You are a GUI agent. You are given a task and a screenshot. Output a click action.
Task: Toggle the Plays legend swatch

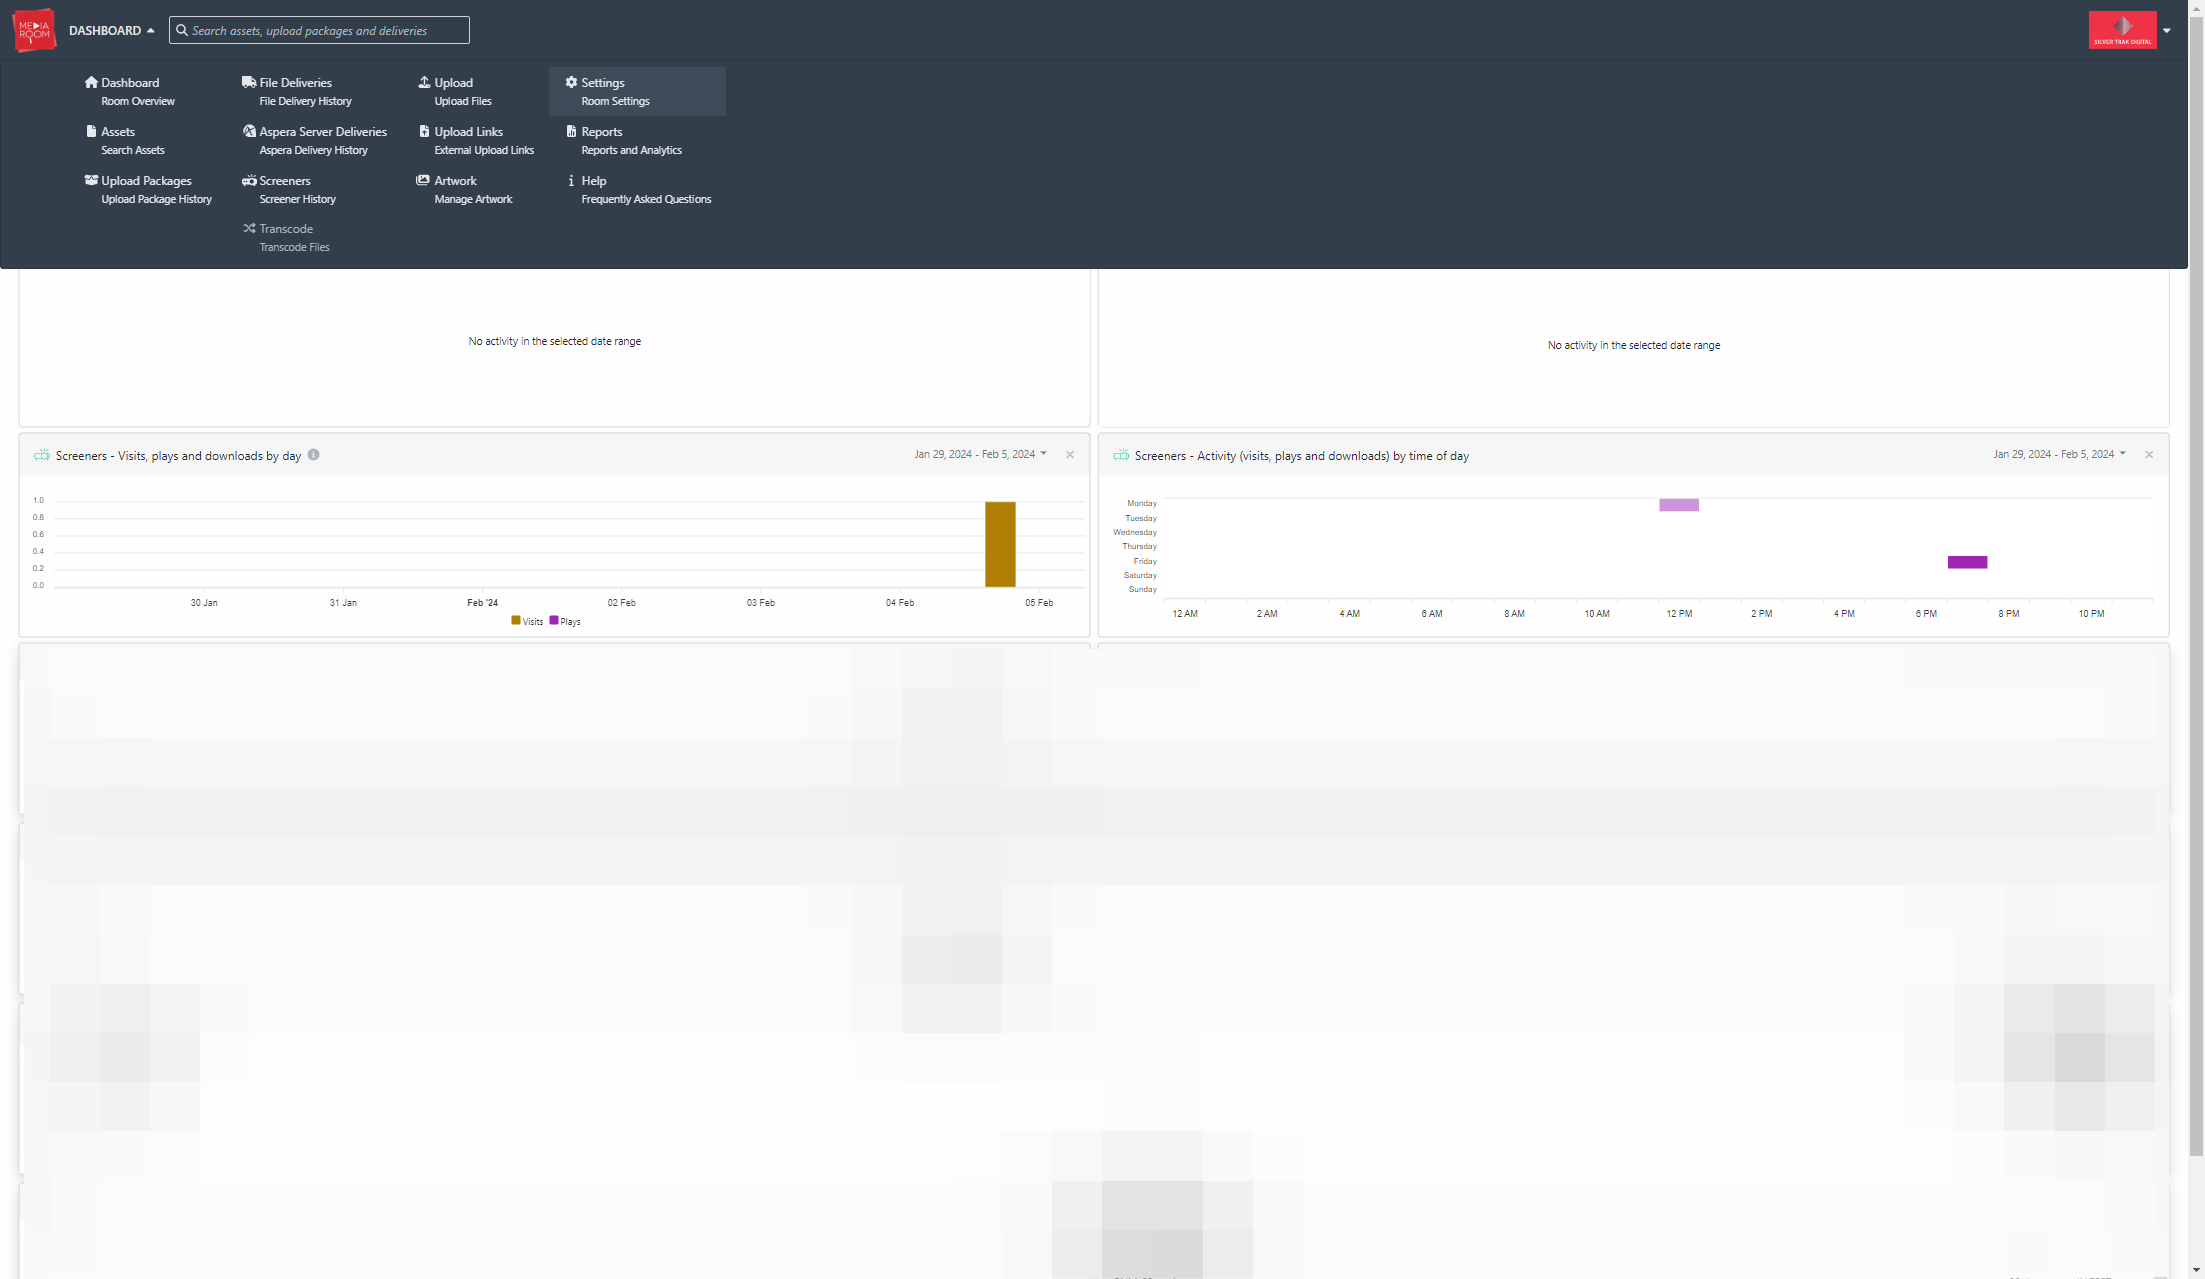(x=554, y=620)
